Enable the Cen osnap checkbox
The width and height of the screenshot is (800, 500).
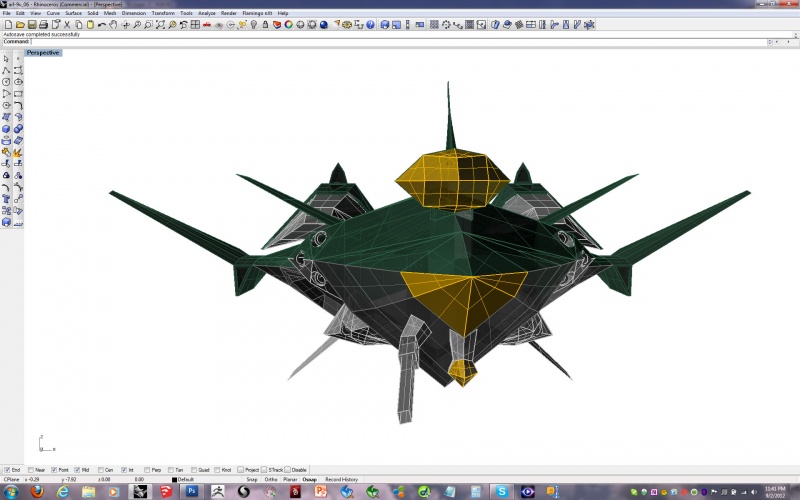click(101, 470)
